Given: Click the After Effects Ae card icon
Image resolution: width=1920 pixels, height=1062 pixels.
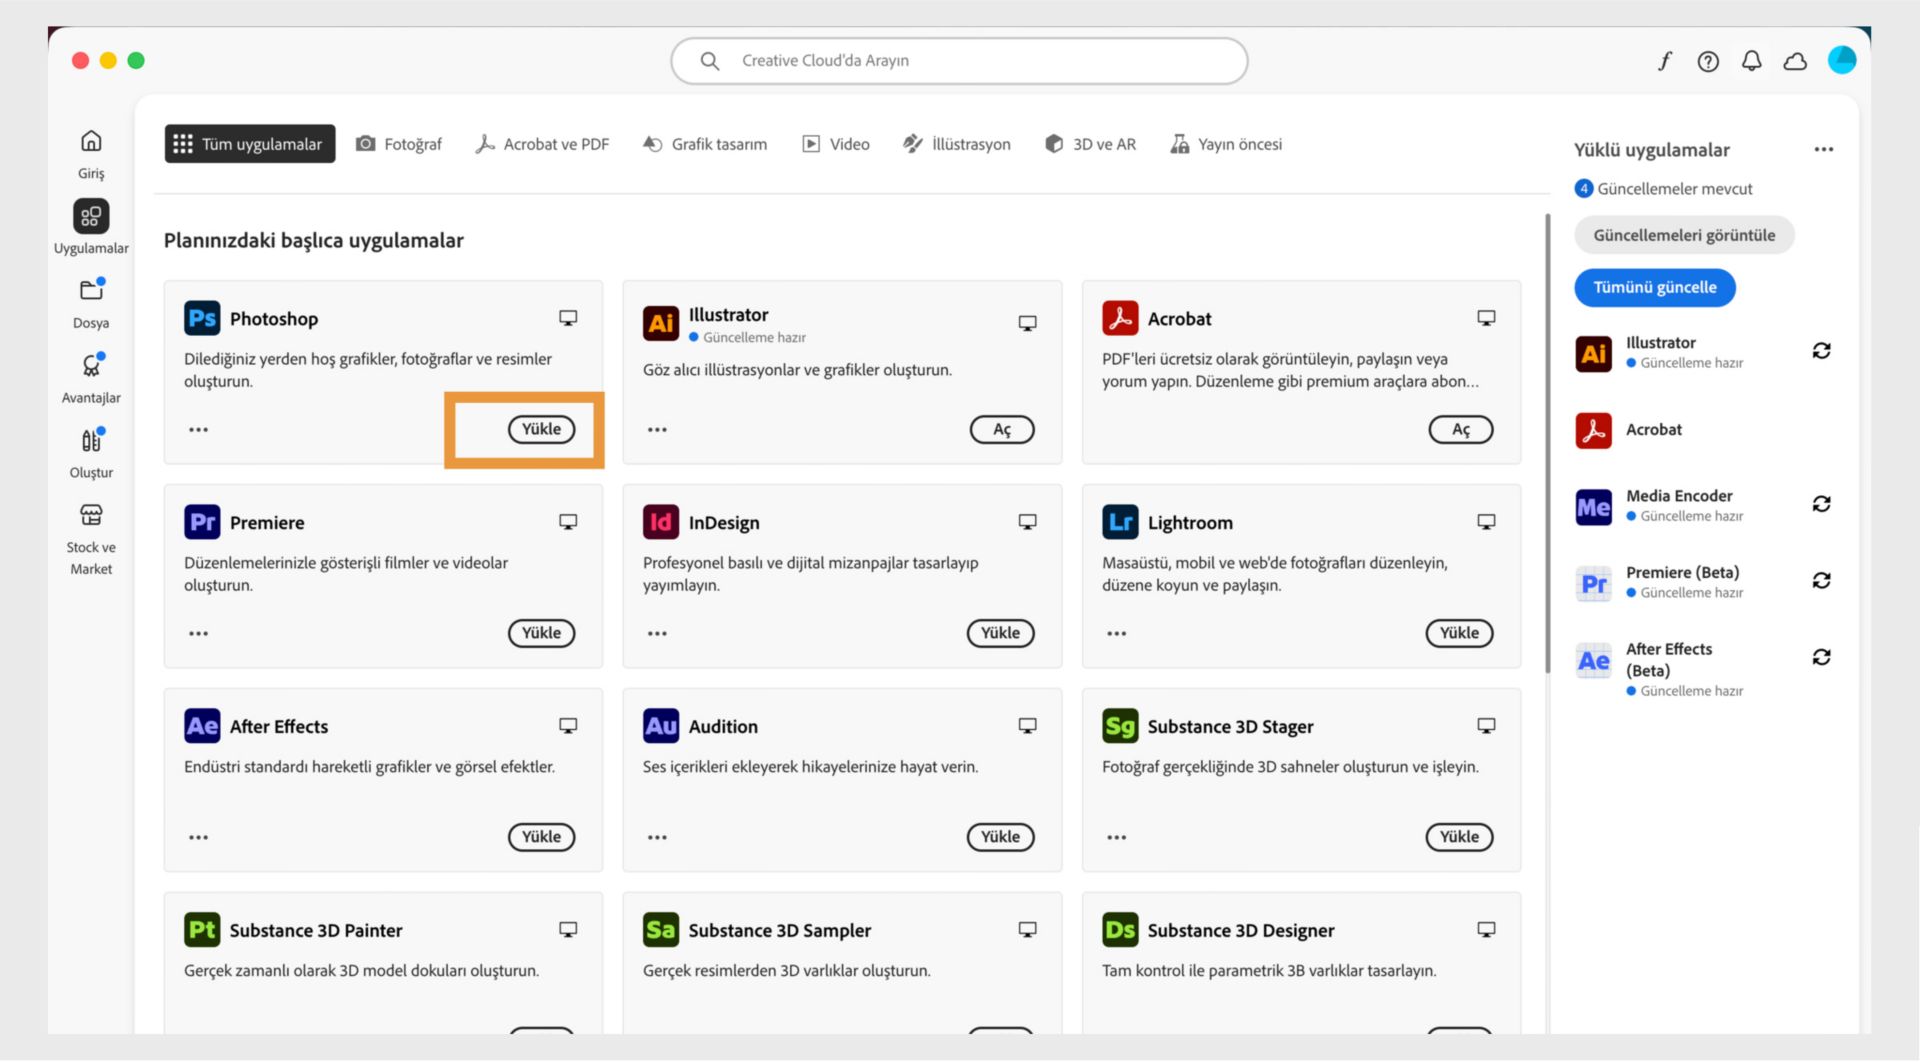Looking at the screenshot, I should [202, 726].
